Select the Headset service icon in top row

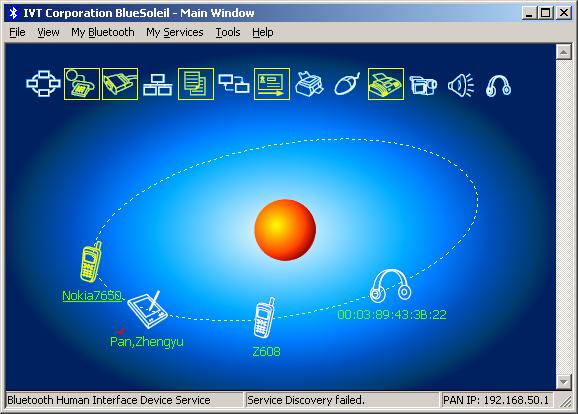tap(498, 86)
